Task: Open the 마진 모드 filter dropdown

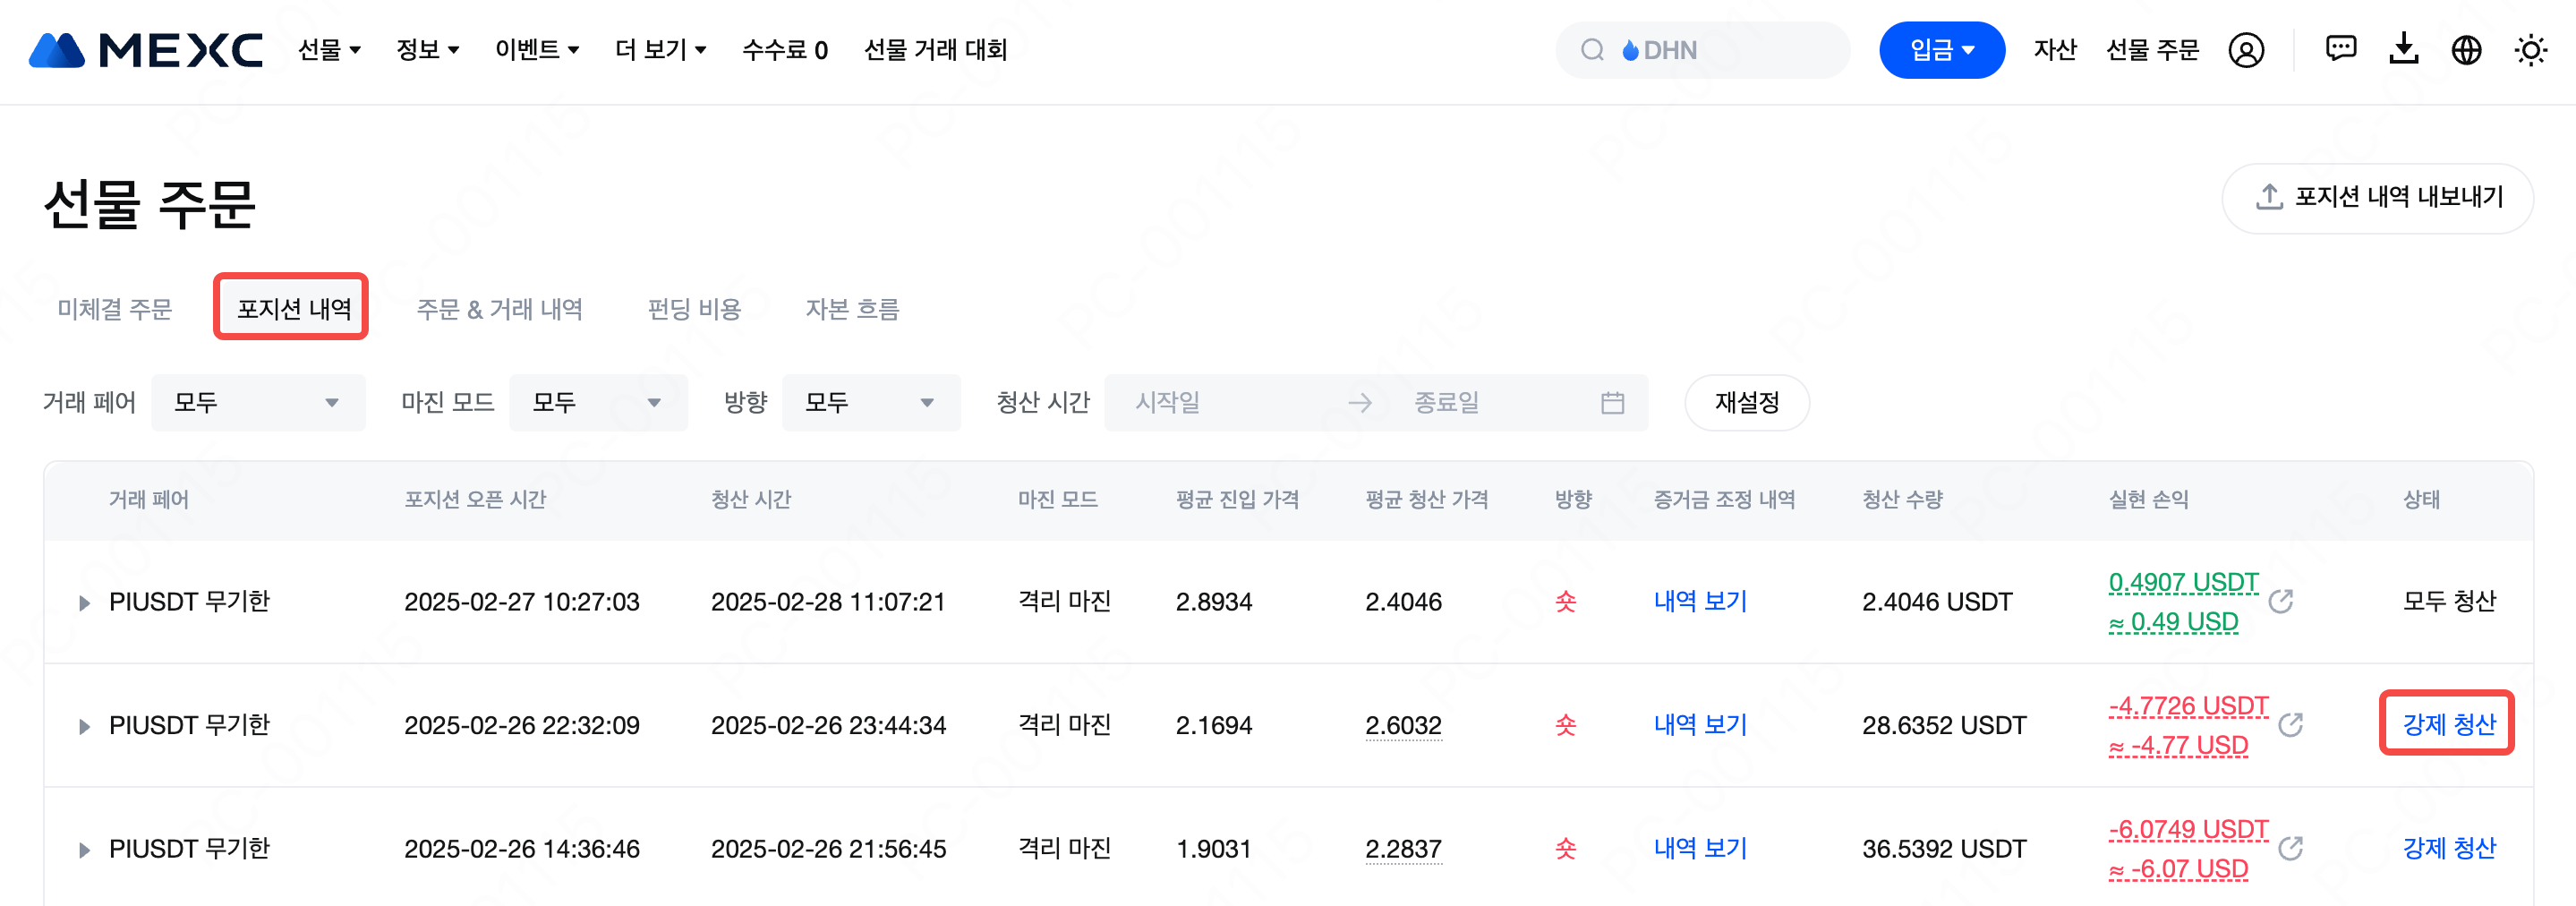Action: [x=597, y=403]
